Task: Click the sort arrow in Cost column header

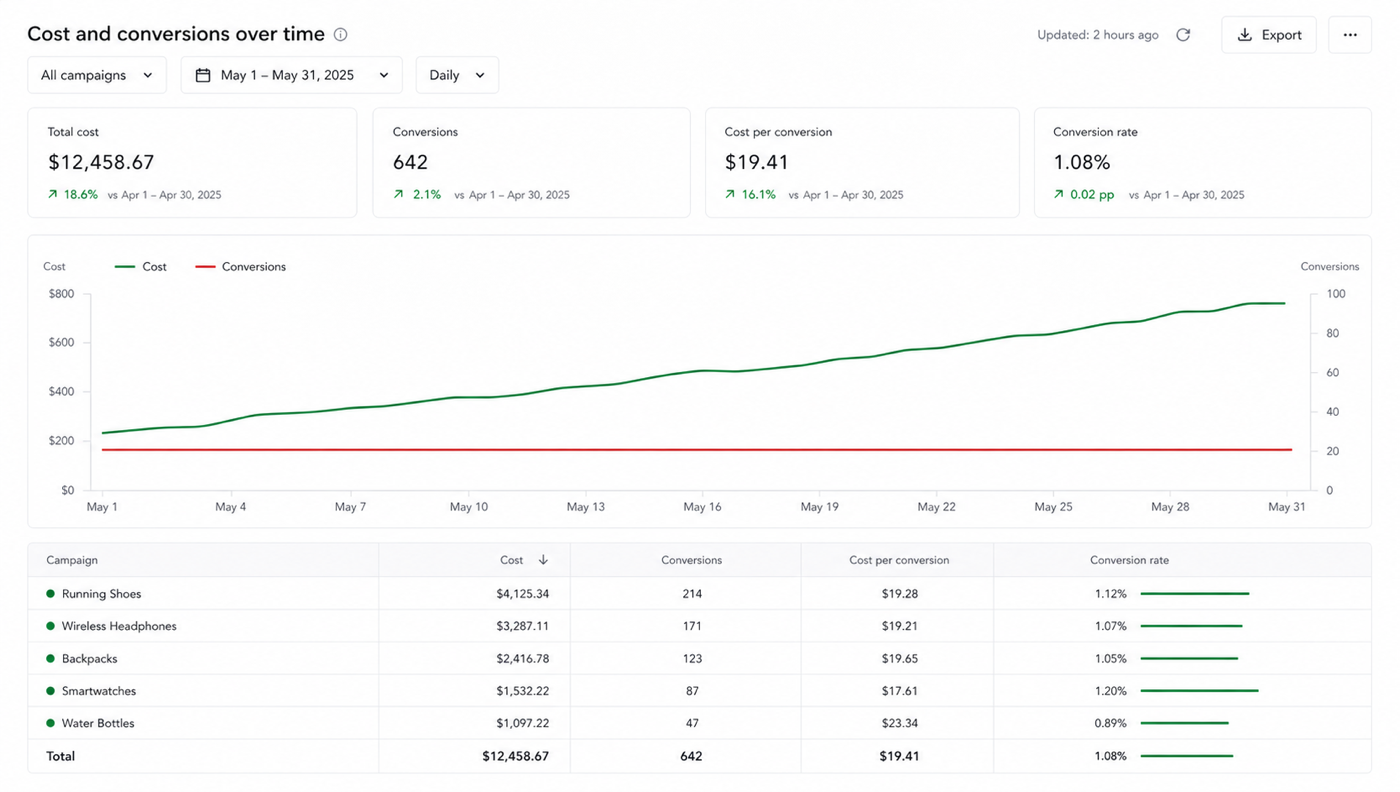Action: 543,560
